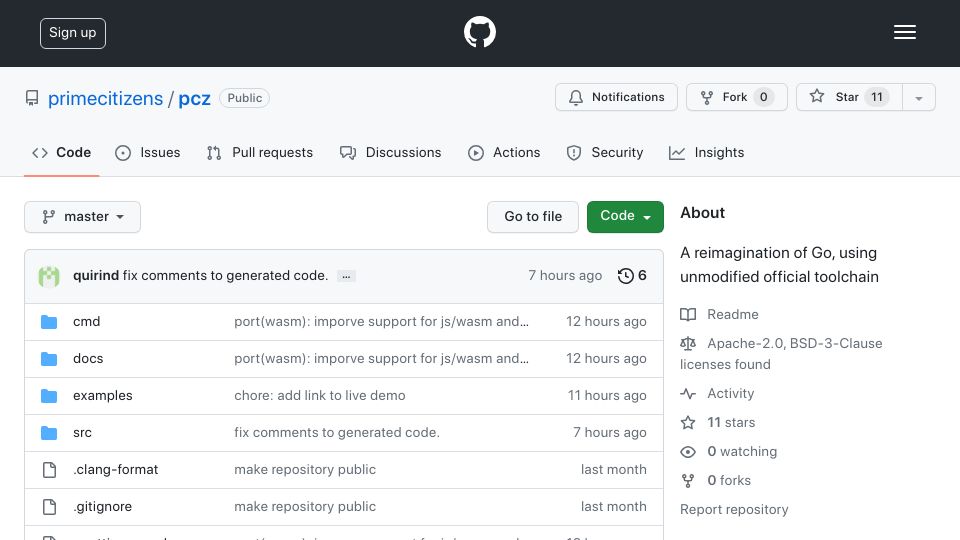Click the Activity pulse icon
Viewport: 960px width, 540px height.
pyautogui.click(x=688, y=394)
